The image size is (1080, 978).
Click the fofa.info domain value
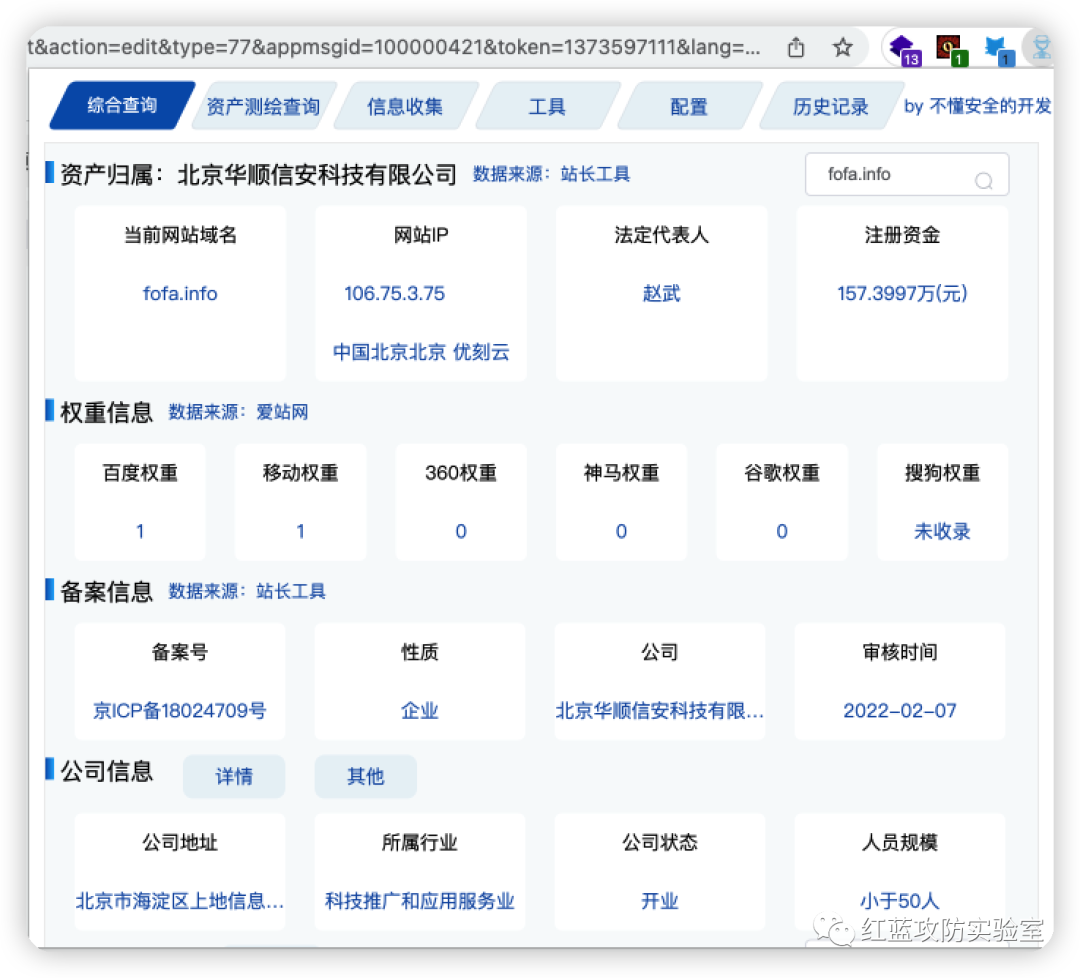[180, 293]
